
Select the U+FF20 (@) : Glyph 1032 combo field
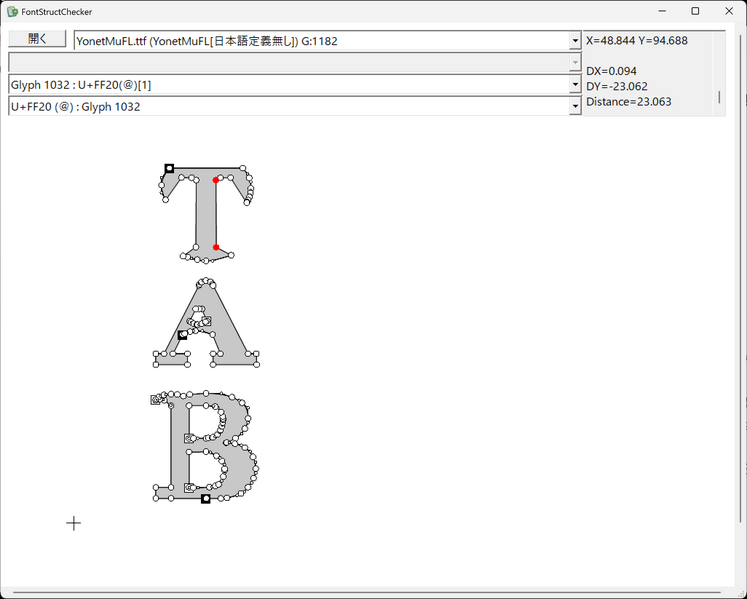tap(295, 106)
